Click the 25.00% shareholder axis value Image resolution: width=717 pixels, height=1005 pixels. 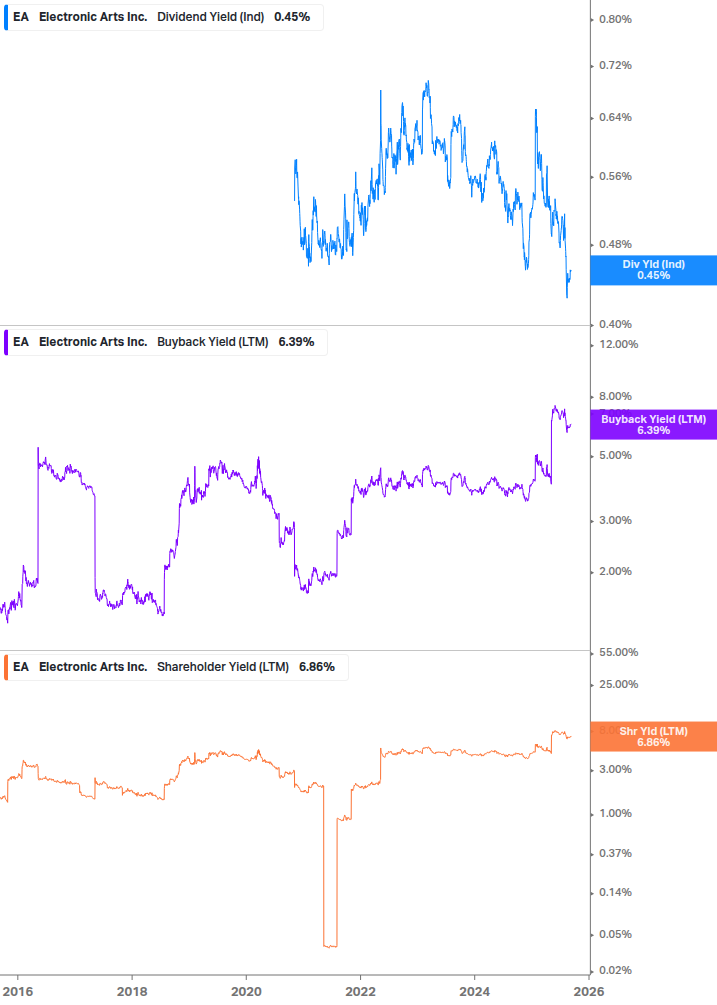[618, 684]
